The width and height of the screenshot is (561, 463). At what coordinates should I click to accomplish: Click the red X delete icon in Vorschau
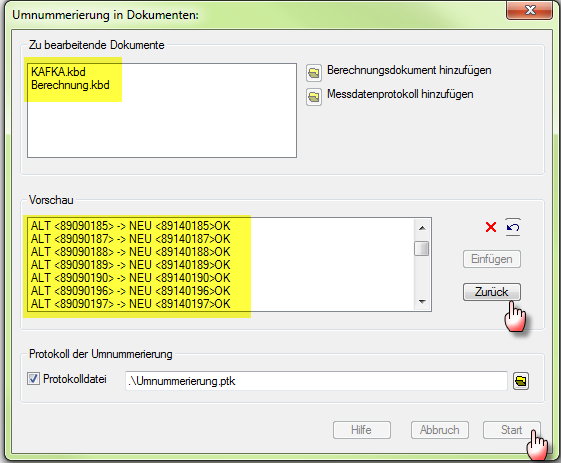(x=491, y=227)
